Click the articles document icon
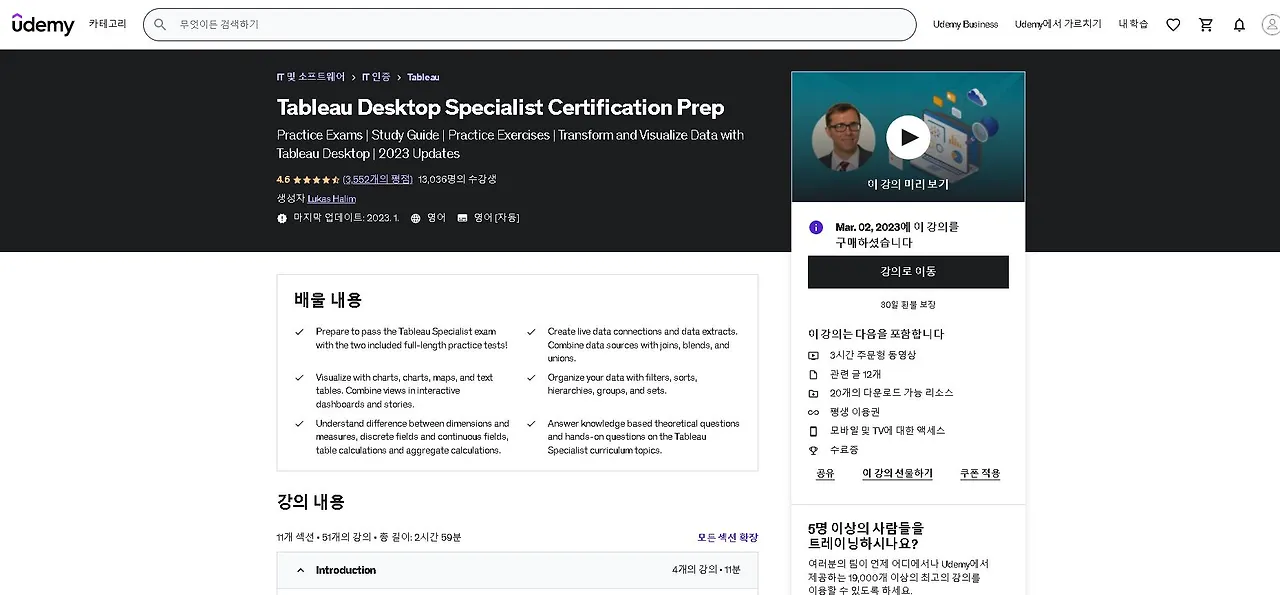 813,374
